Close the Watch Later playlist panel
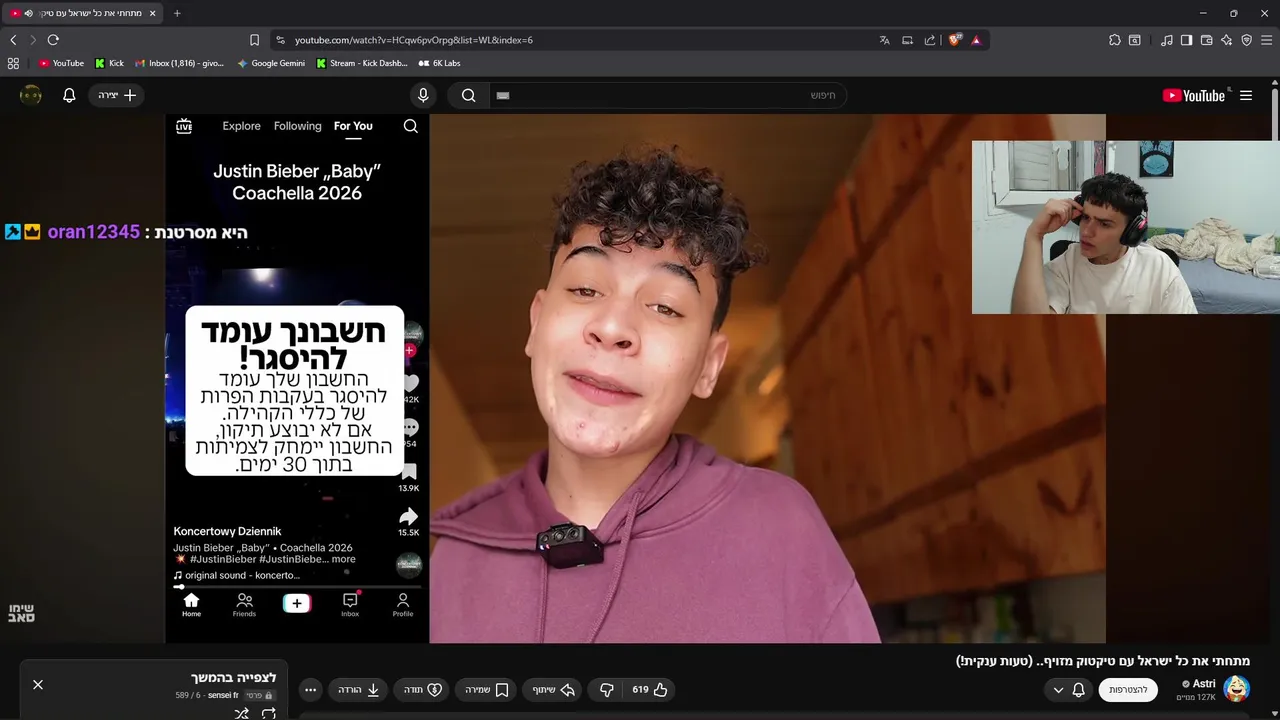 (38, 684)
